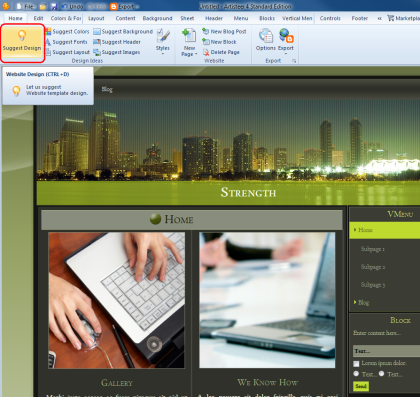The image size is (420, 397).
Task: Expand the Styles dropdown arrow
Action: 163,53
